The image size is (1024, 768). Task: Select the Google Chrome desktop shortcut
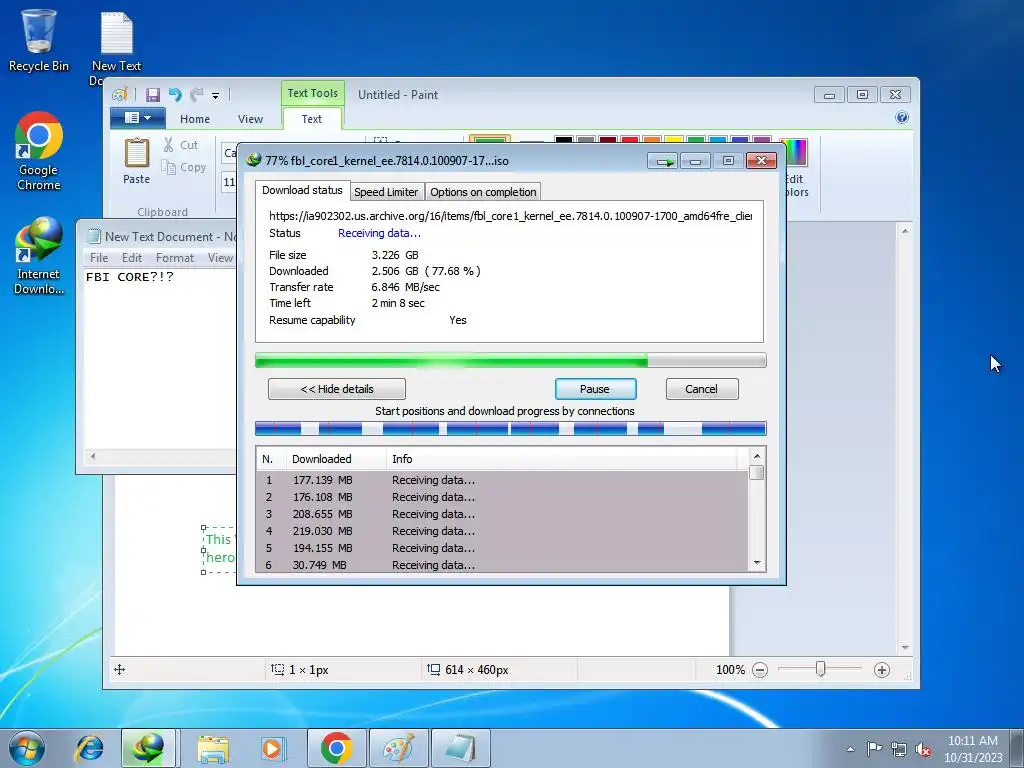click(x=39, y=152)
